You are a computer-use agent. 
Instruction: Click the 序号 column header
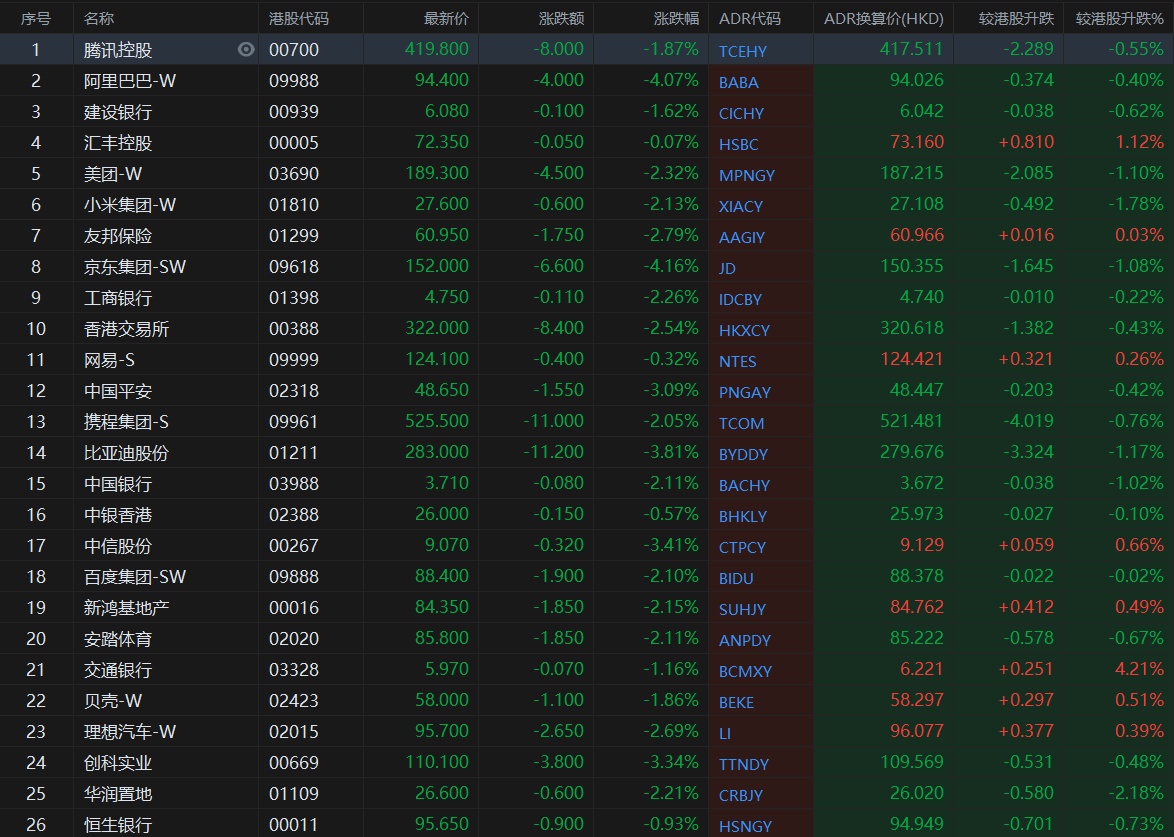coord(36,18)
